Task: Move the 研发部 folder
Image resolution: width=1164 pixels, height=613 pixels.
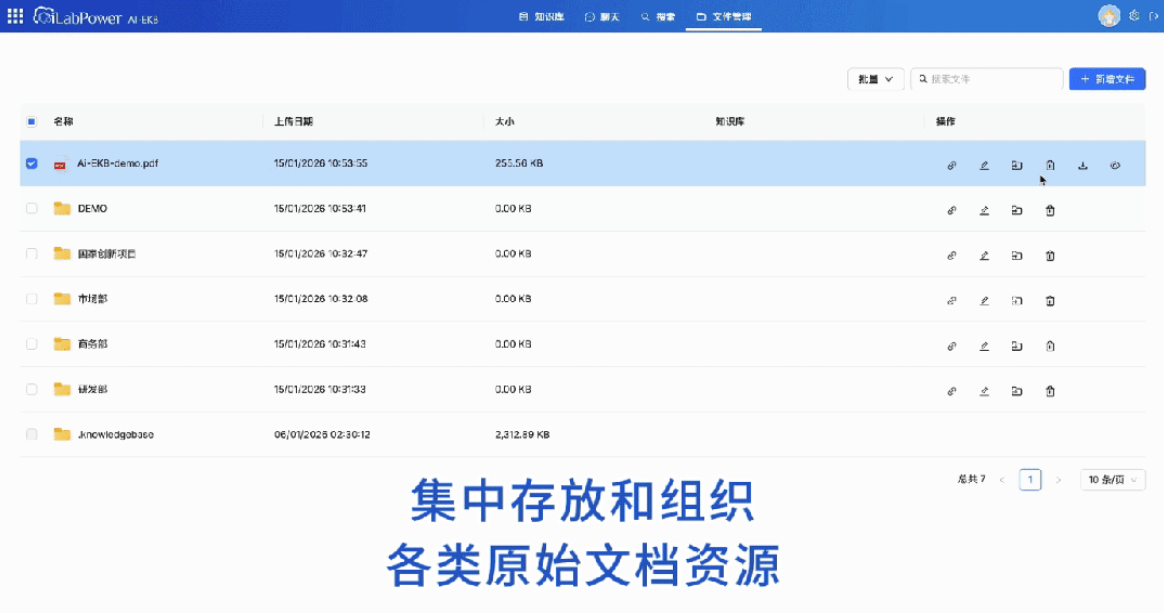Action: 1017,392
